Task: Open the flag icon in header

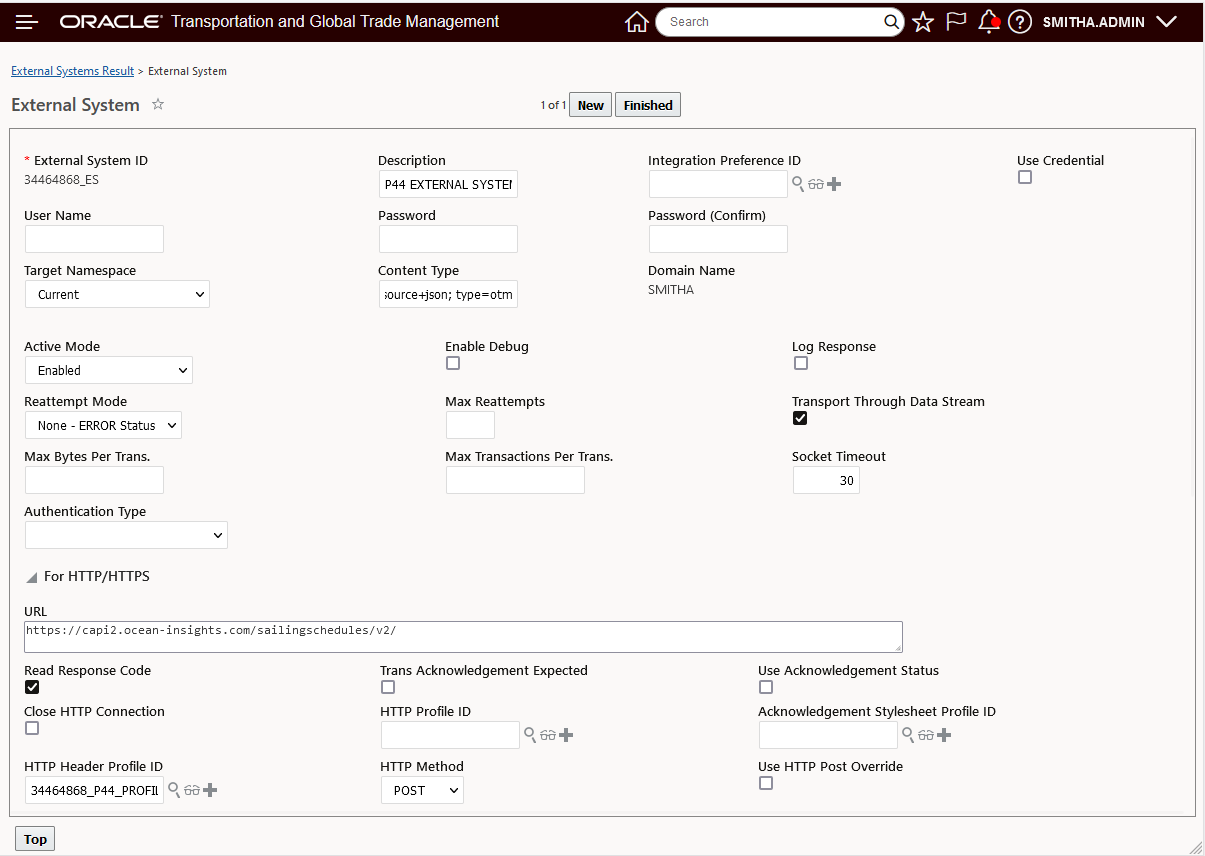Action: tap(956, 22)
